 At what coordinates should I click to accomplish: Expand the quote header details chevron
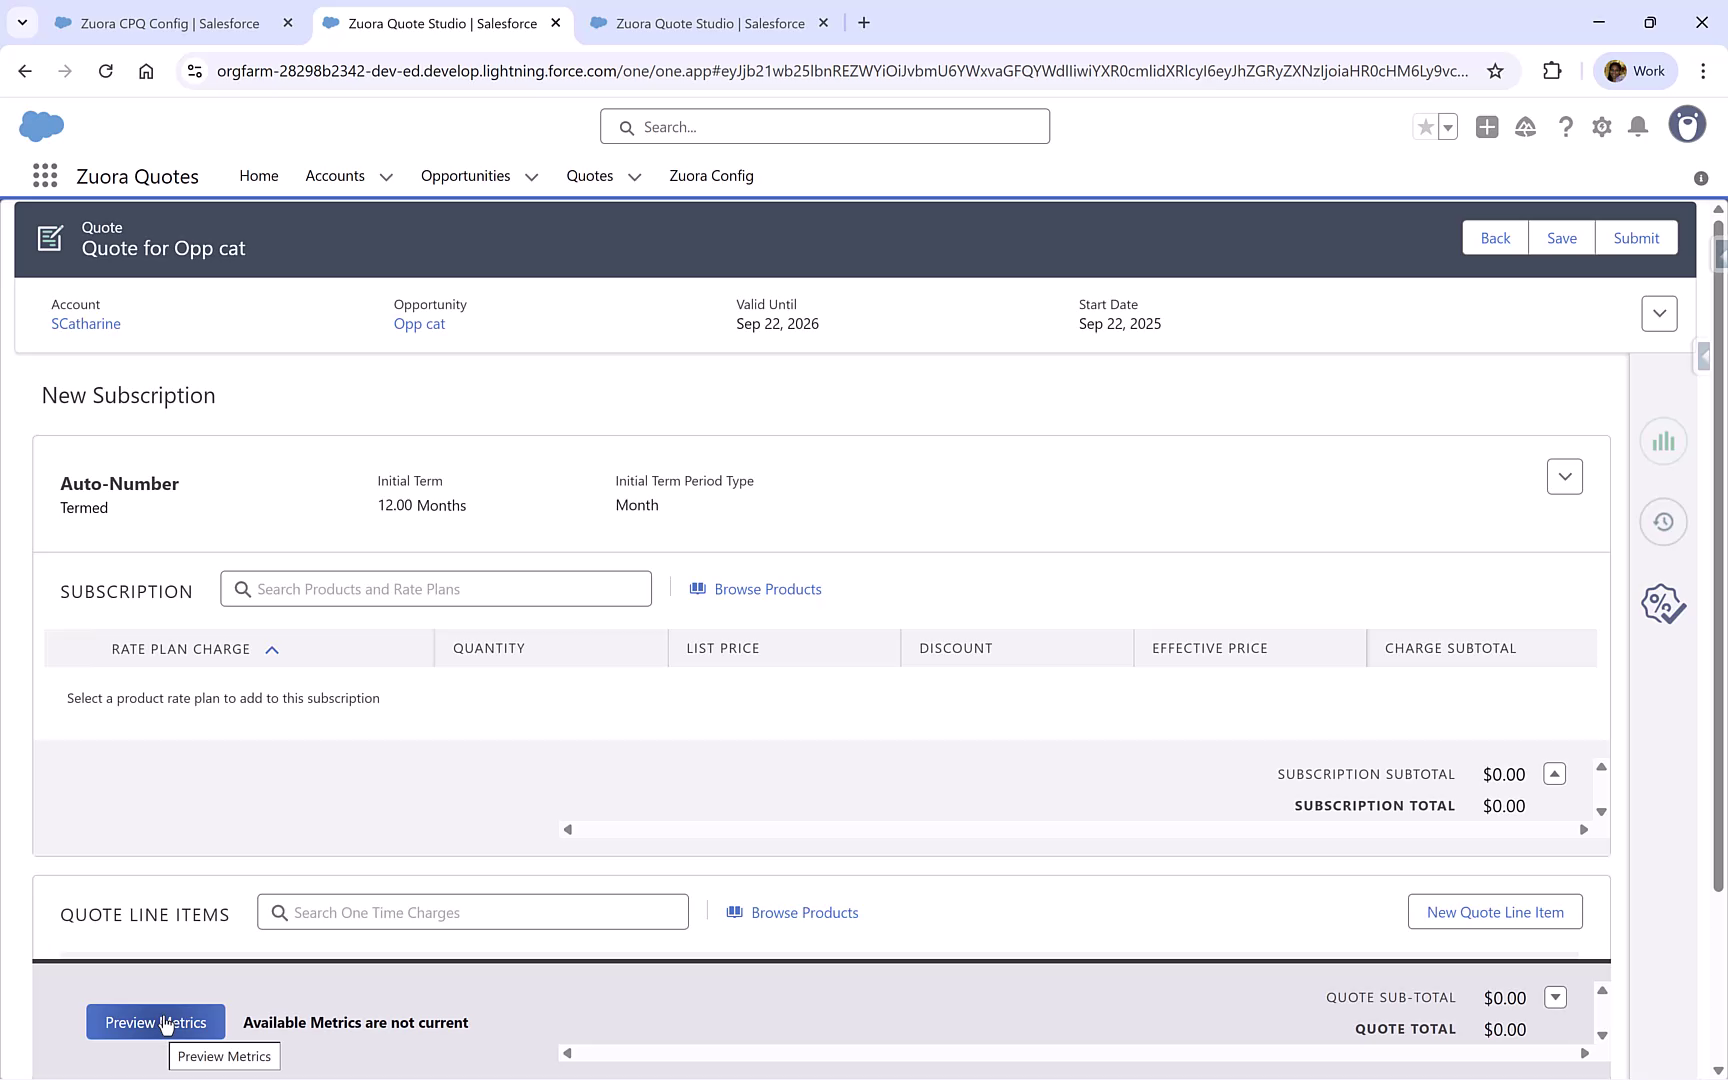(1659, 313)
